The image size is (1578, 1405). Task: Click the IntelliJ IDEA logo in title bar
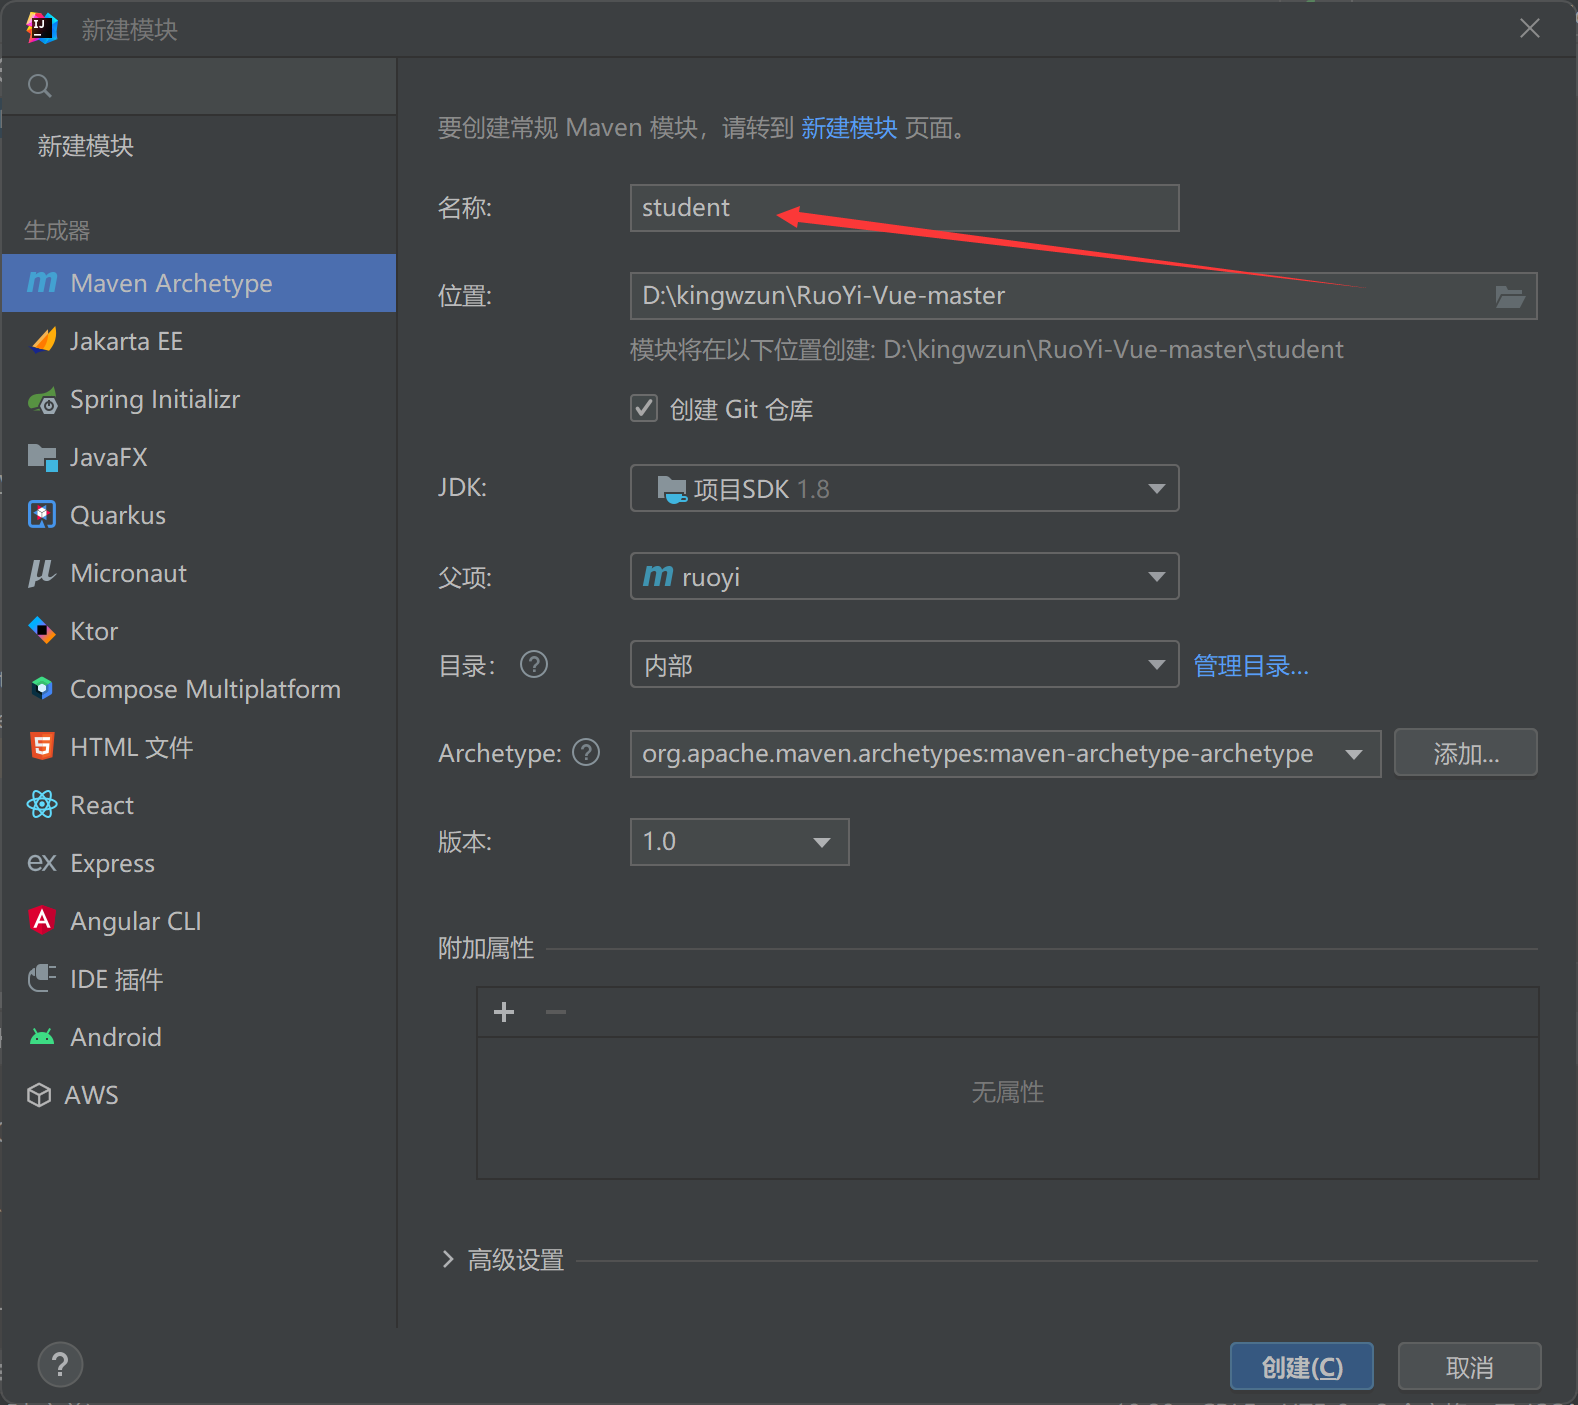42,28
